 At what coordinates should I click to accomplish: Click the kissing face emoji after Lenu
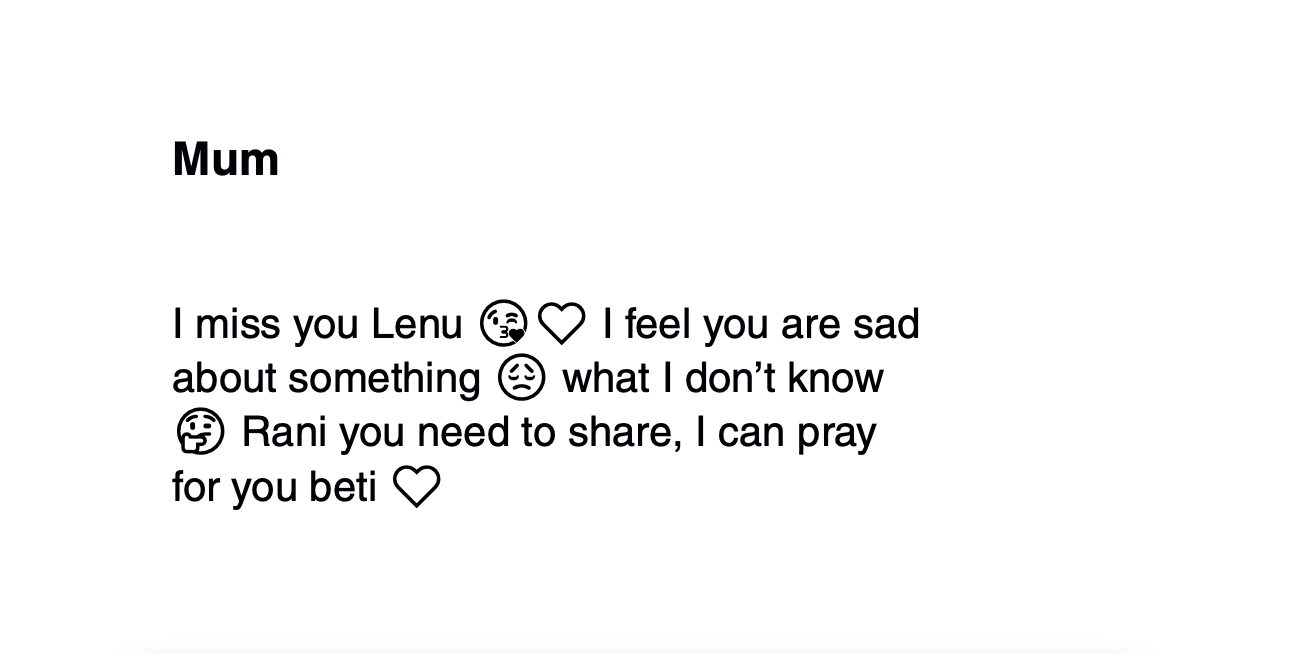coord(503,324)
